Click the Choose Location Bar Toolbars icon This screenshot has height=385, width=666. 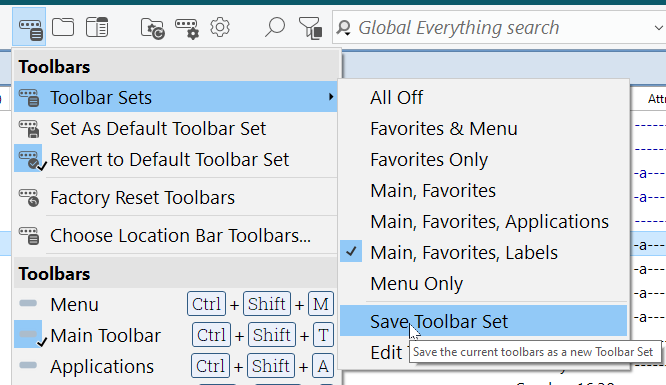point(29,236)
